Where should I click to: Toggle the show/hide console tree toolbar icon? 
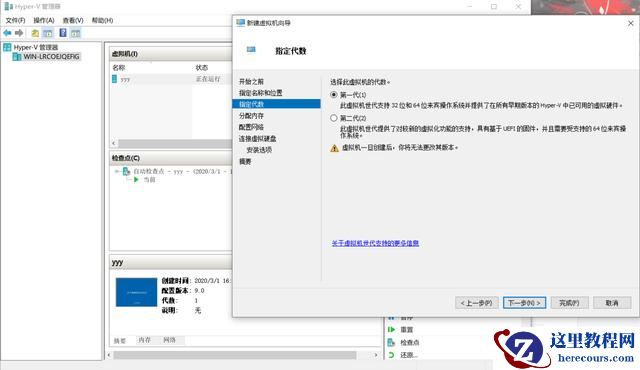click(x=48, y=33)
